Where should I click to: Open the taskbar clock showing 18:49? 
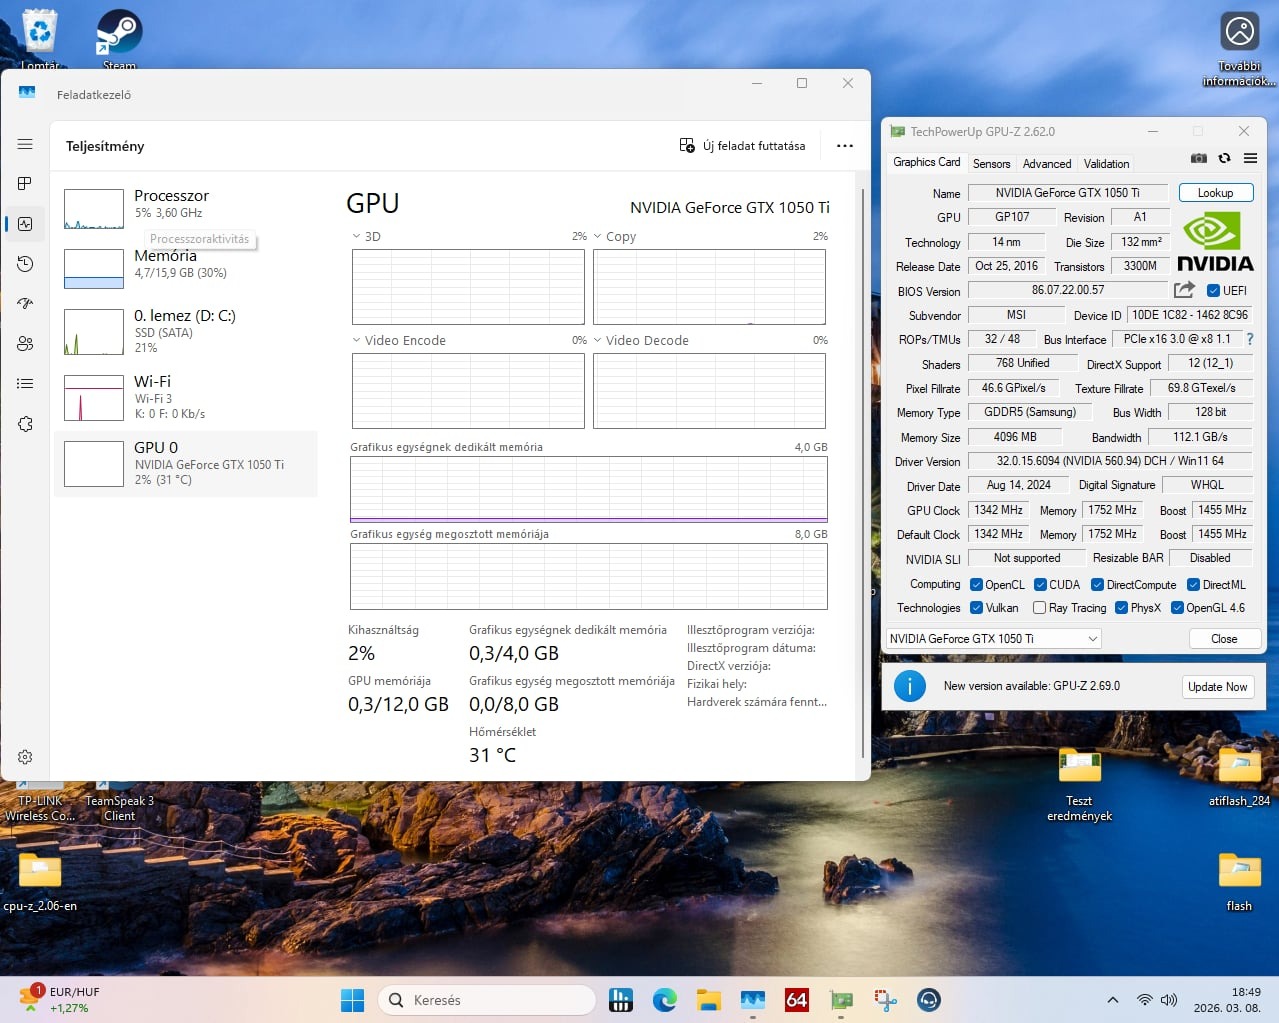pos(1227,1000)
